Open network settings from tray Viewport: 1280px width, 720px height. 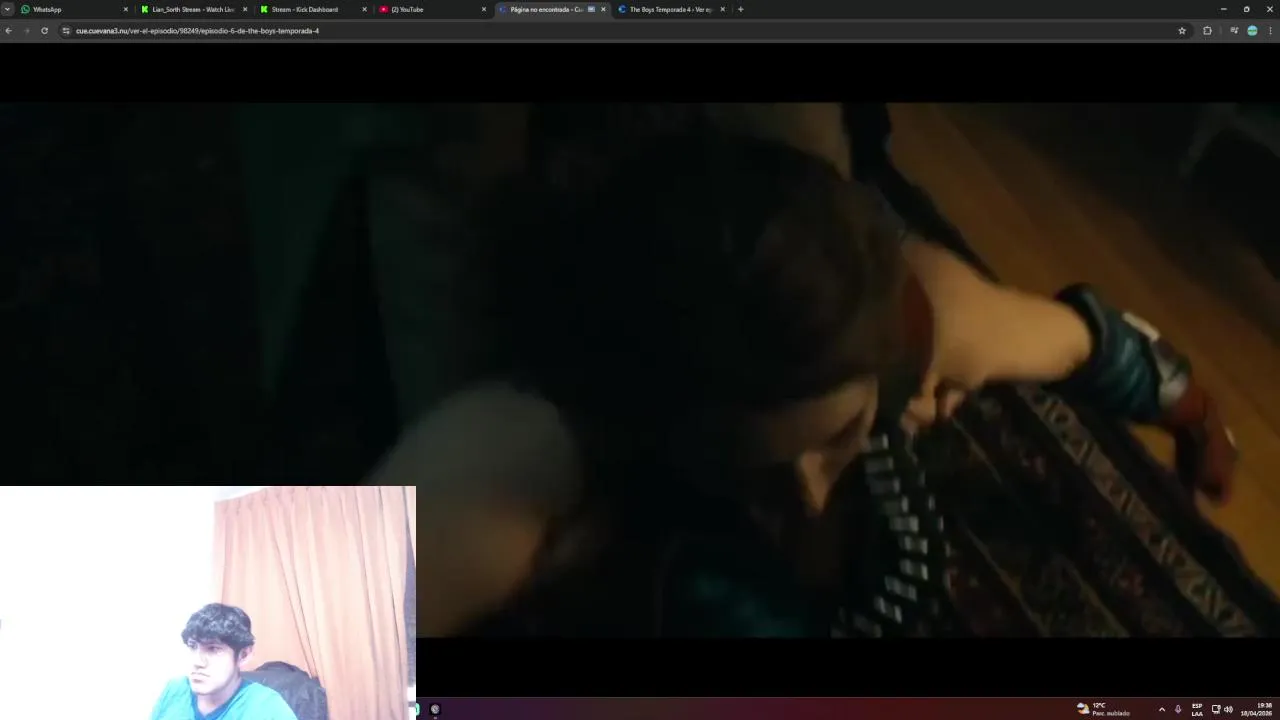pos(1216,709)
